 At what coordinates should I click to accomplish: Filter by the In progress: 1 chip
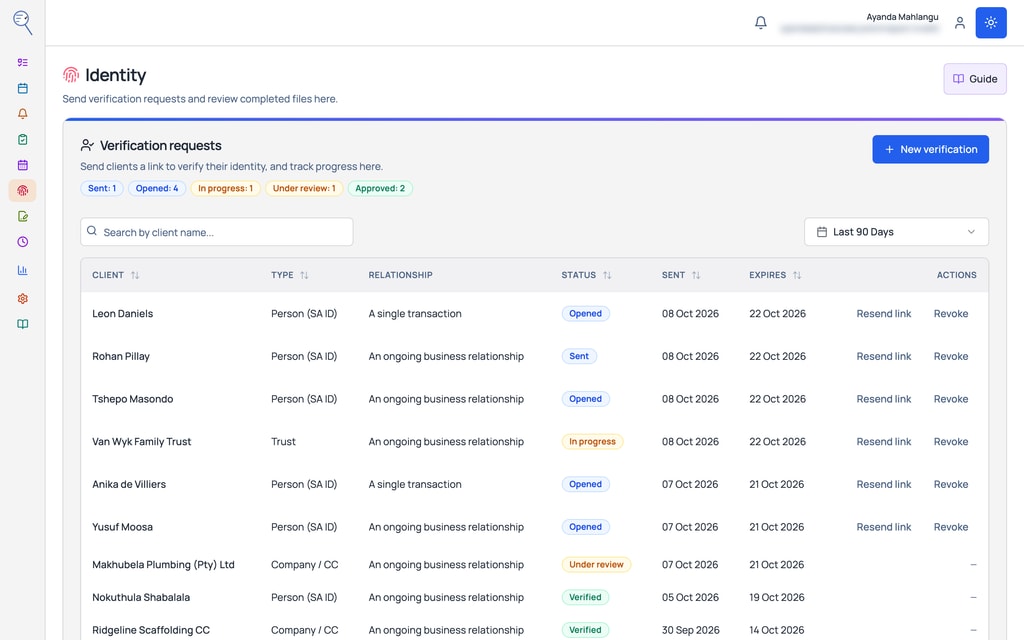225,188
